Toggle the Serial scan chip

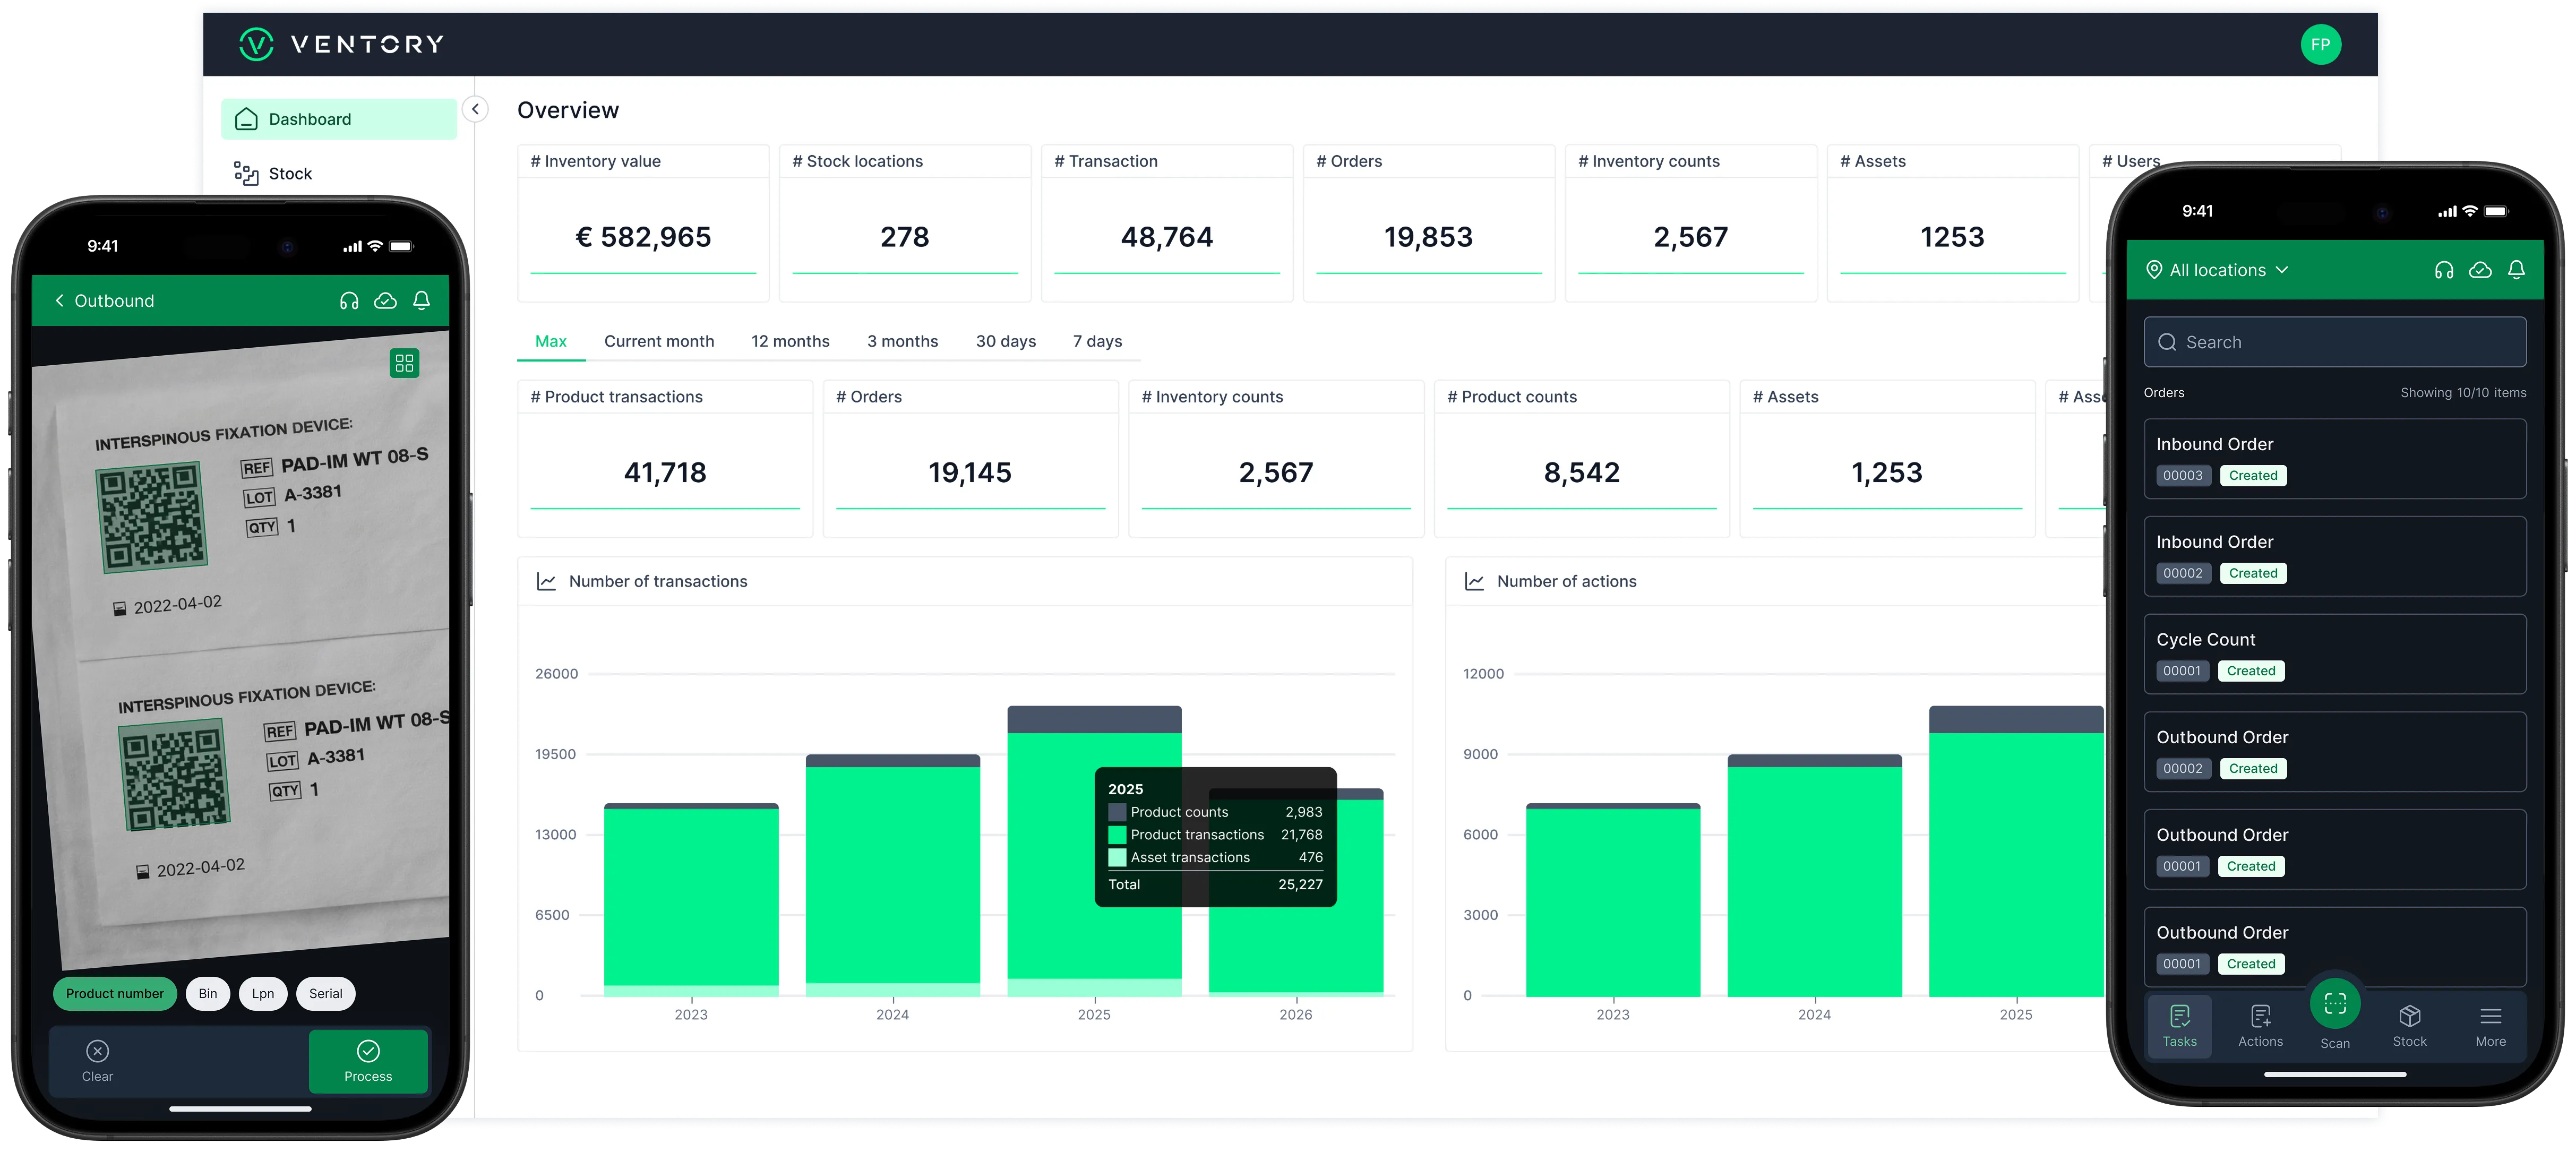325,993
